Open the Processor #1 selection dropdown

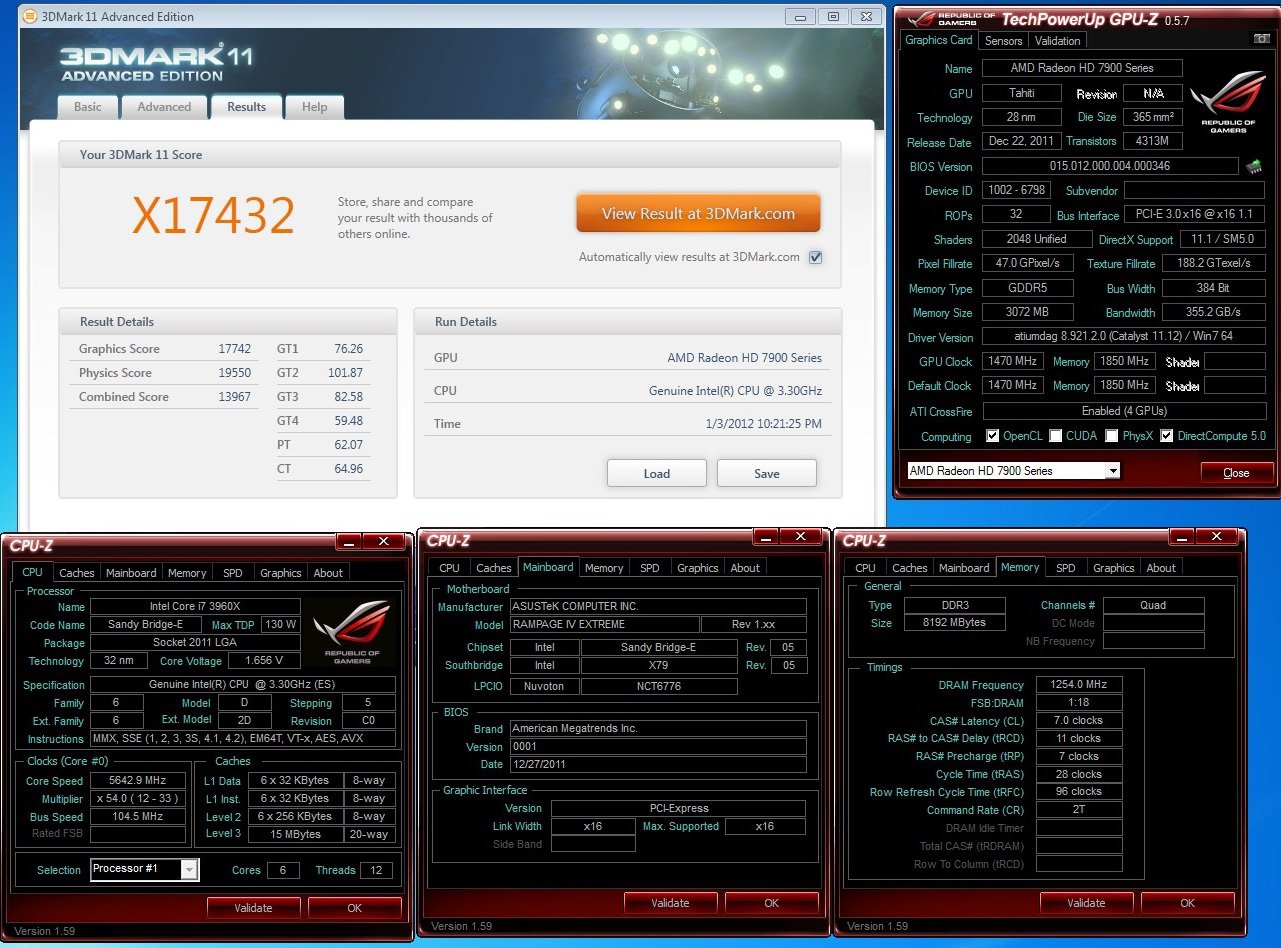pos(189,869)
